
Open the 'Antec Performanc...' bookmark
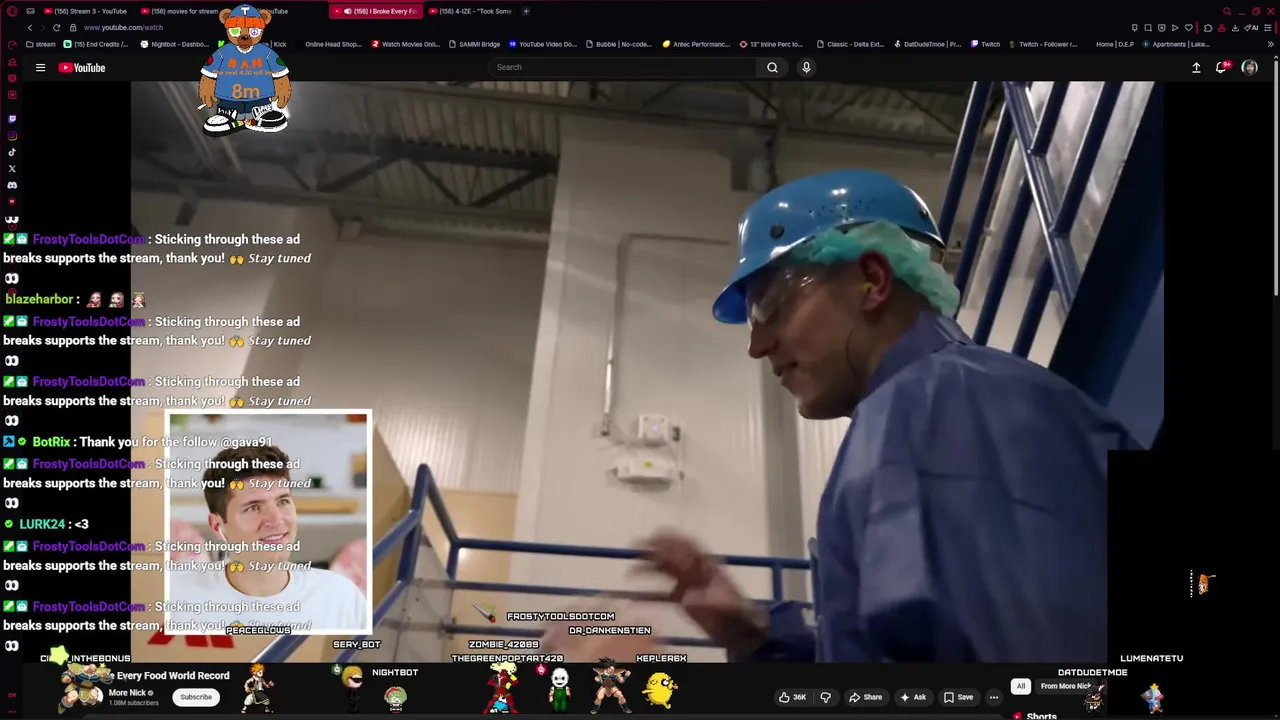pyautogui.click(x=696, y=44)
